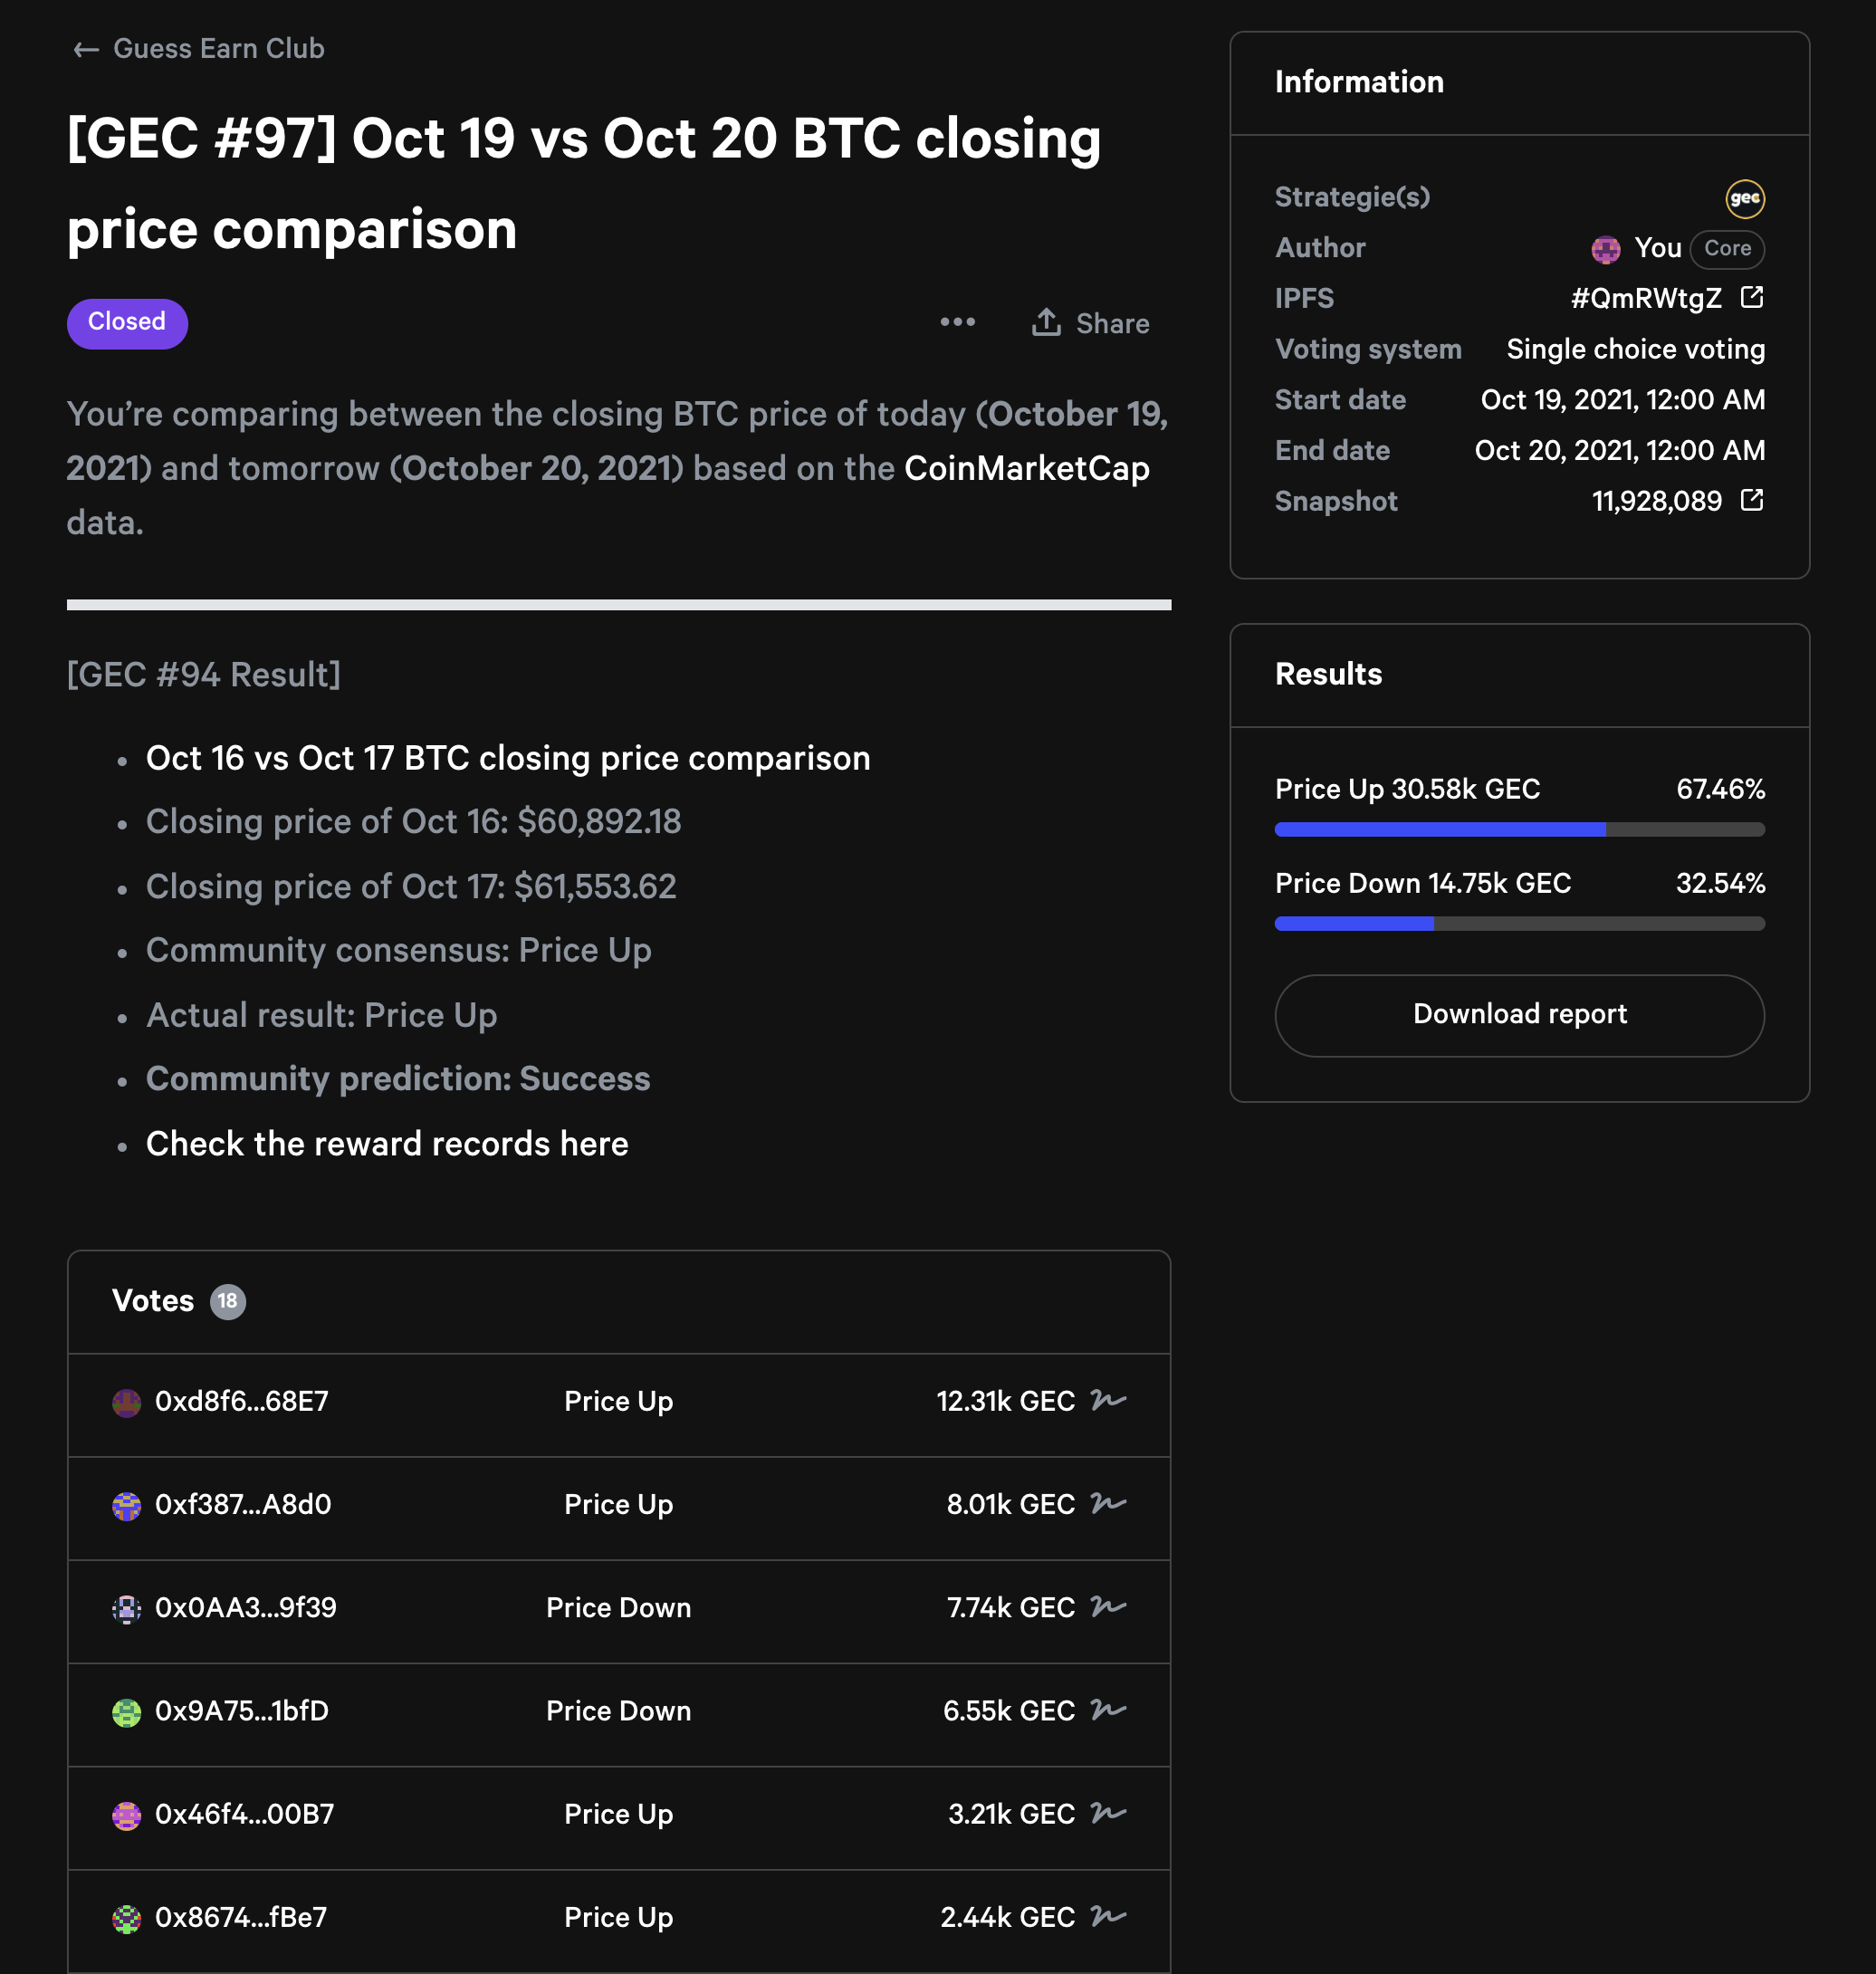Click the author avatar next to You
This screenshot has width=1876, height=1974.
(1605, 249)
